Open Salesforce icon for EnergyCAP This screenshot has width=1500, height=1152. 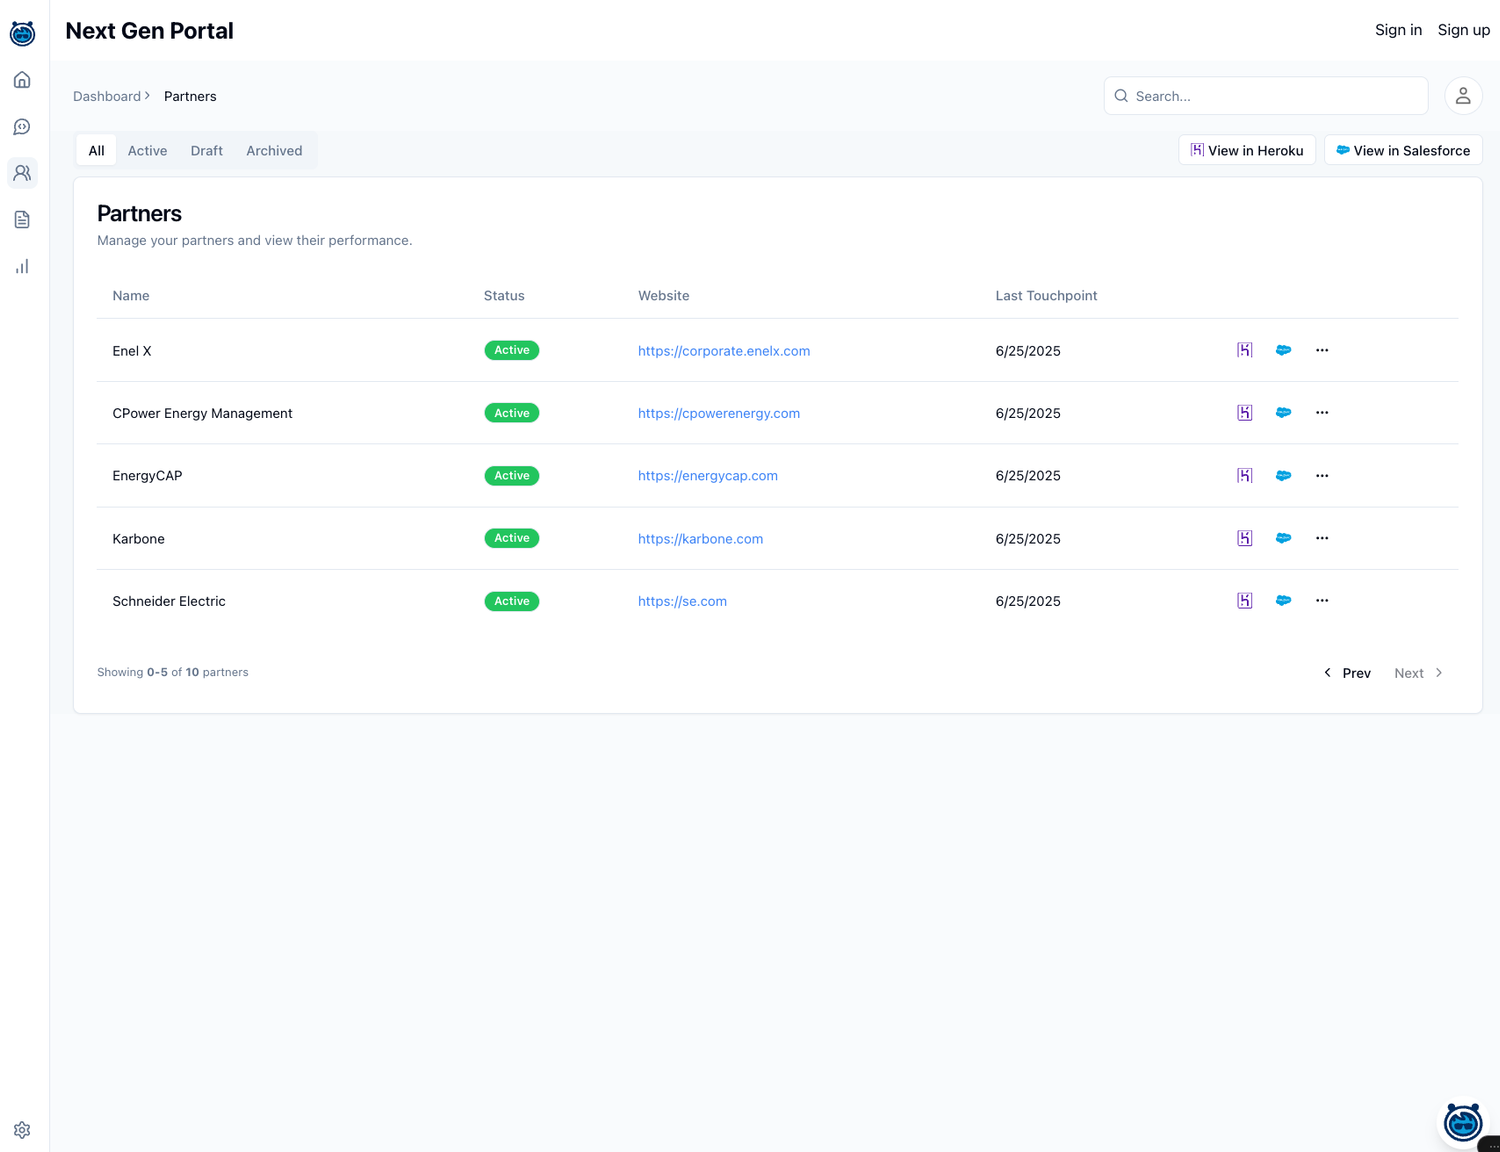pyautogui.click(x=1283, y=476)
